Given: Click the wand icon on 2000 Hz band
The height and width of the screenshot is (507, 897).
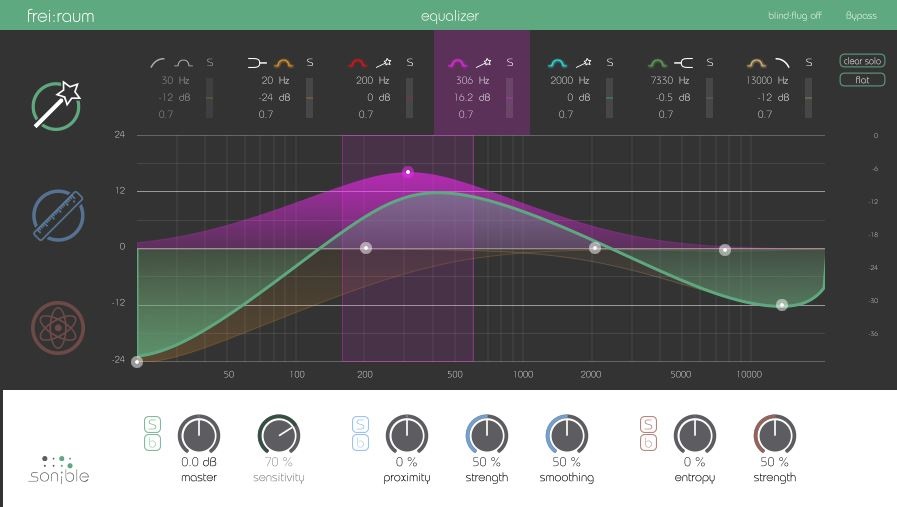Looking at the screenshot, I should [x=584, y=62].
